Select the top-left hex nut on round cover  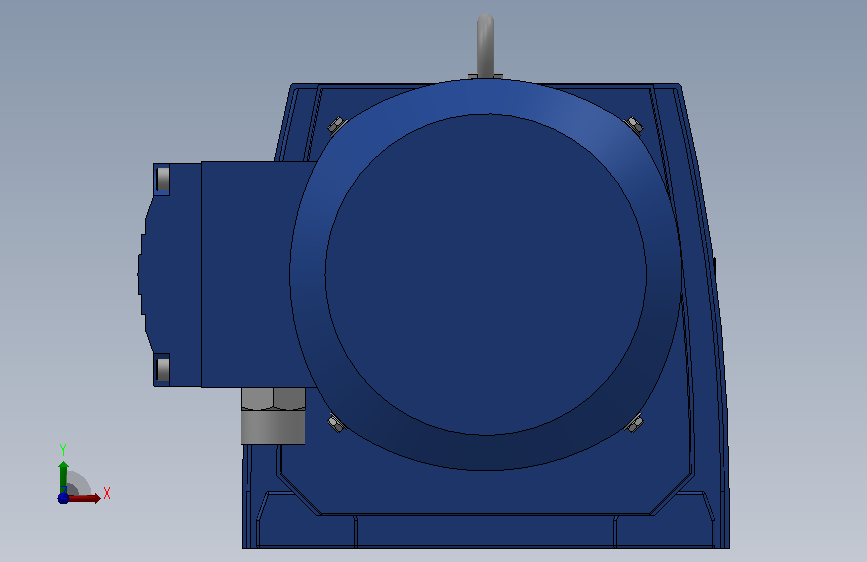pos(336,125)
